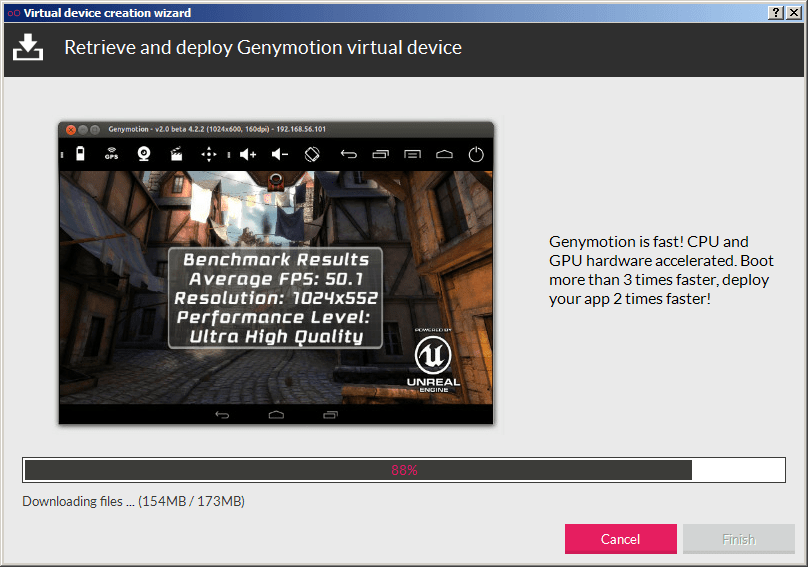Click the four-arrow move icon in preview
Image resolution: width=808 pixels, height=567 pixels.
point(209,154)
